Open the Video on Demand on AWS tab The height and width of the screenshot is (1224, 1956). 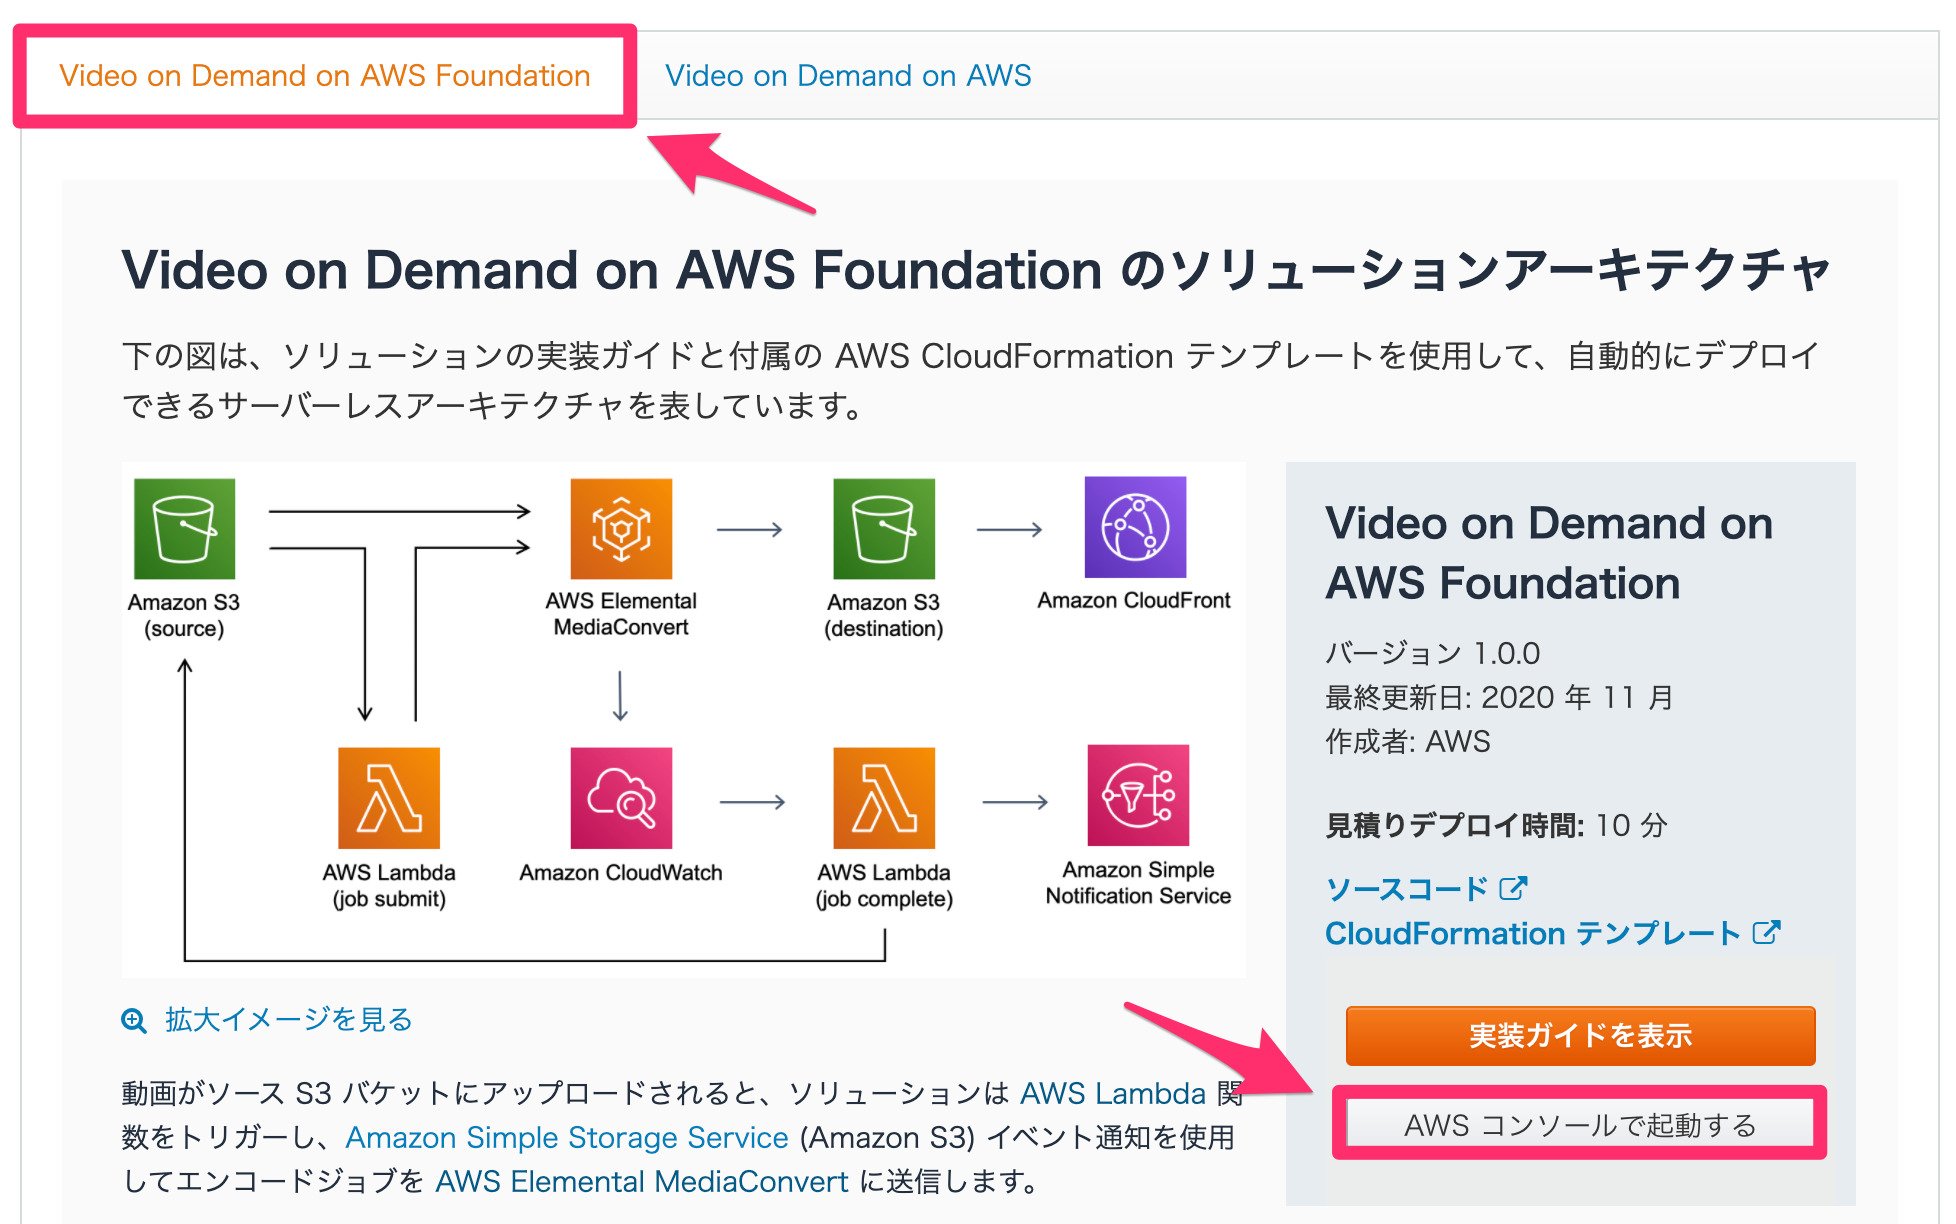(x=848, y=76)
